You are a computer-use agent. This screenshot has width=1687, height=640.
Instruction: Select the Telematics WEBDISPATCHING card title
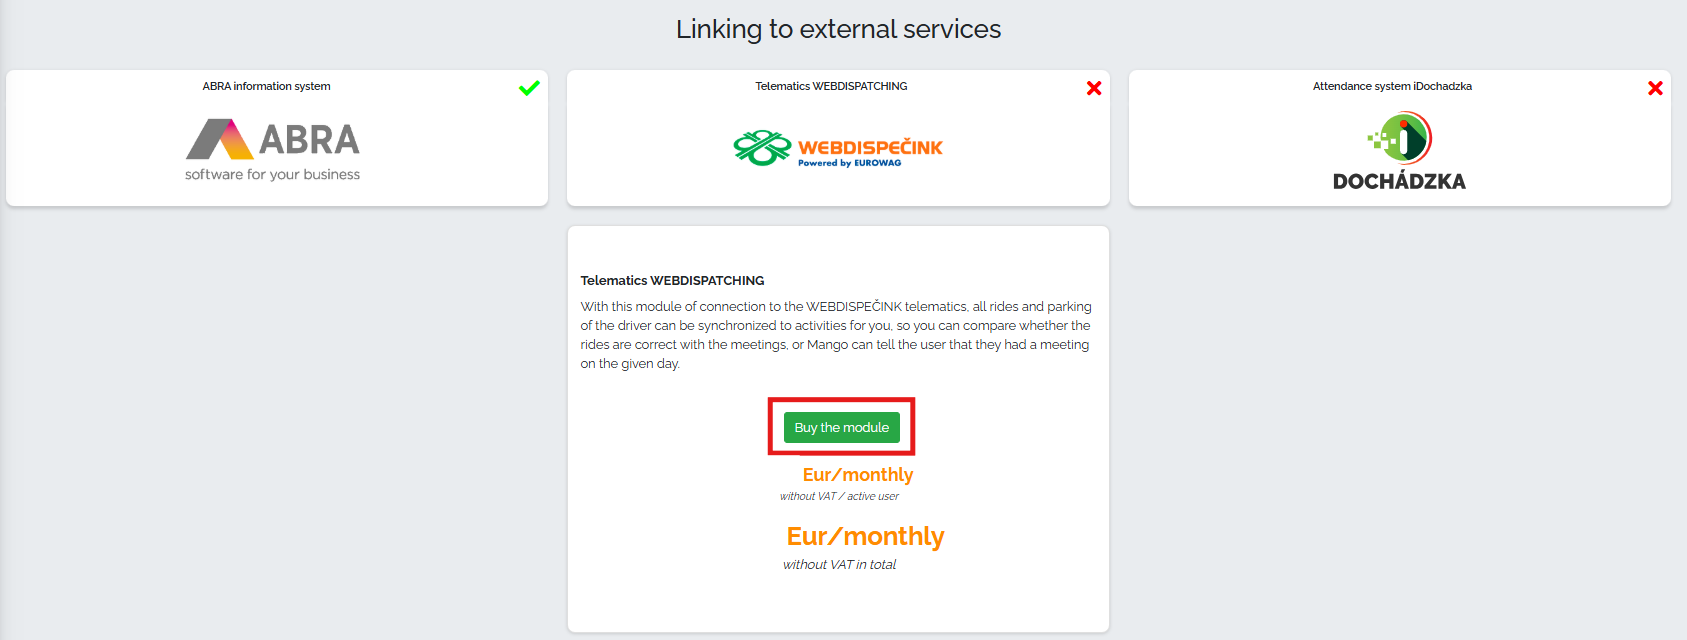pos(831,86)
